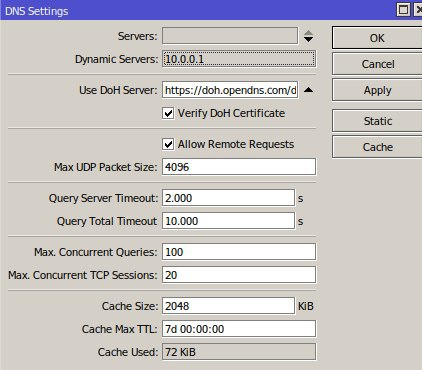The width and height of the screenshot is (422, 370).
Task: Click the Cache Used value 72 KiB
Action: 239,352
